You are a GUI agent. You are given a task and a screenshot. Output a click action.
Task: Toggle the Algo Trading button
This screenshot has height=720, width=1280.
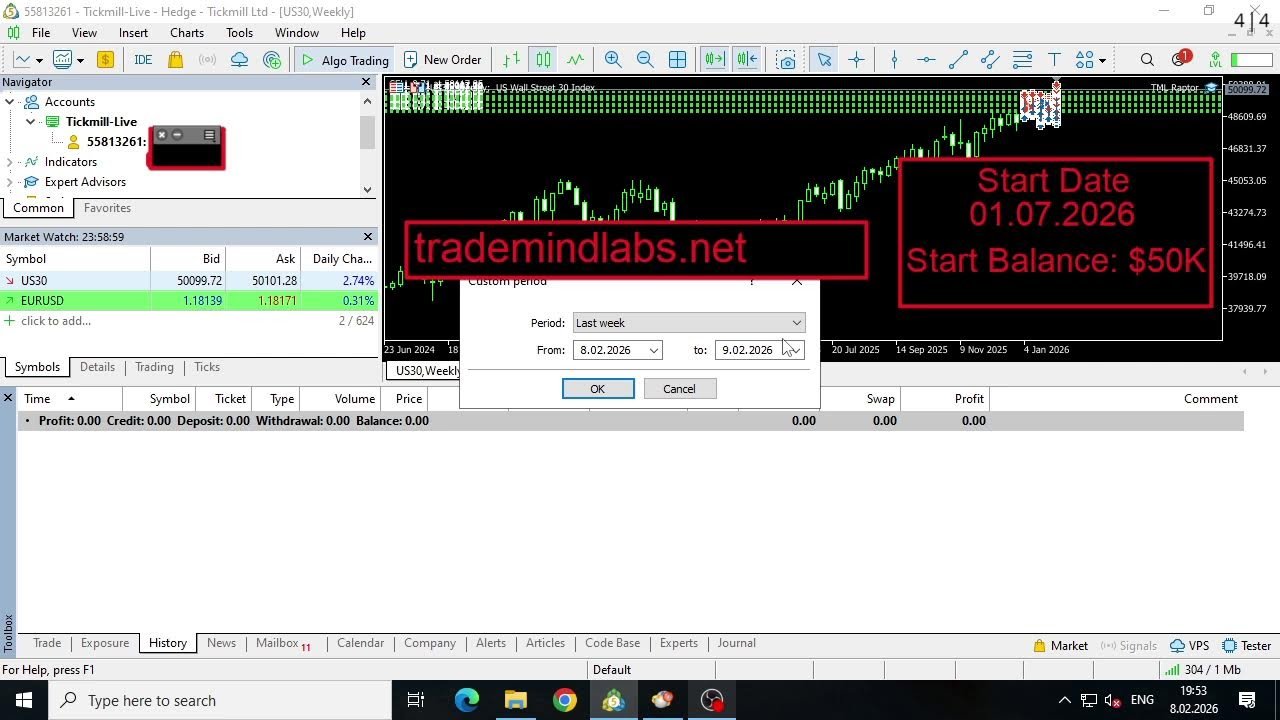tap(345, 60)
